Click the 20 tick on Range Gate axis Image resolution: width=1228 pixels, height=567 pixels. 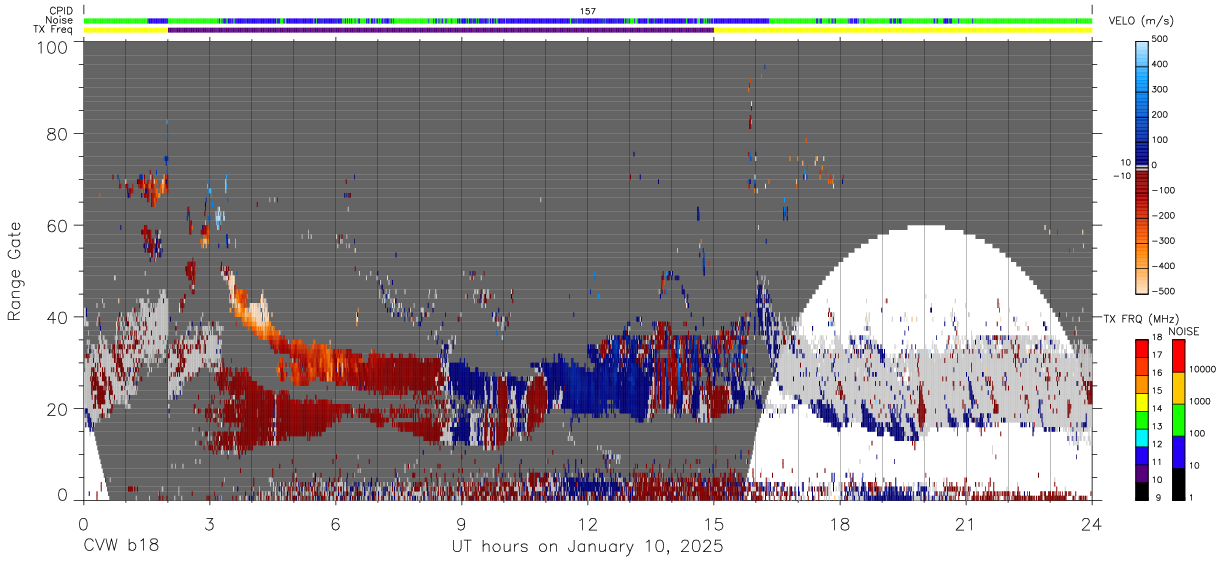coord(59,409)
